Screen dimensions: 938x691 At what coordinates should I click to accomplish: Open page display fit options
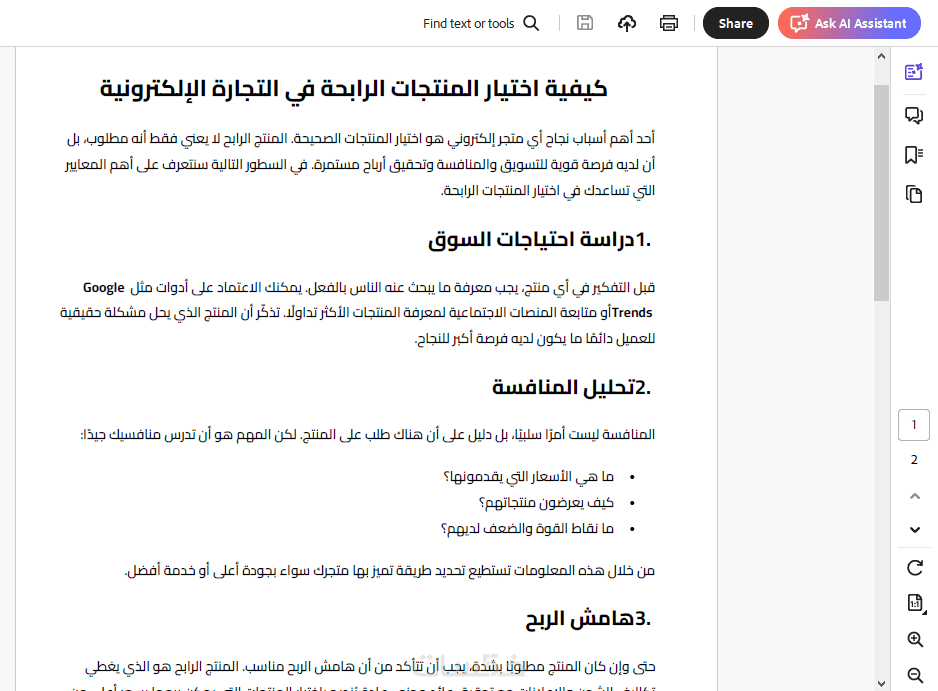(915, 603)
